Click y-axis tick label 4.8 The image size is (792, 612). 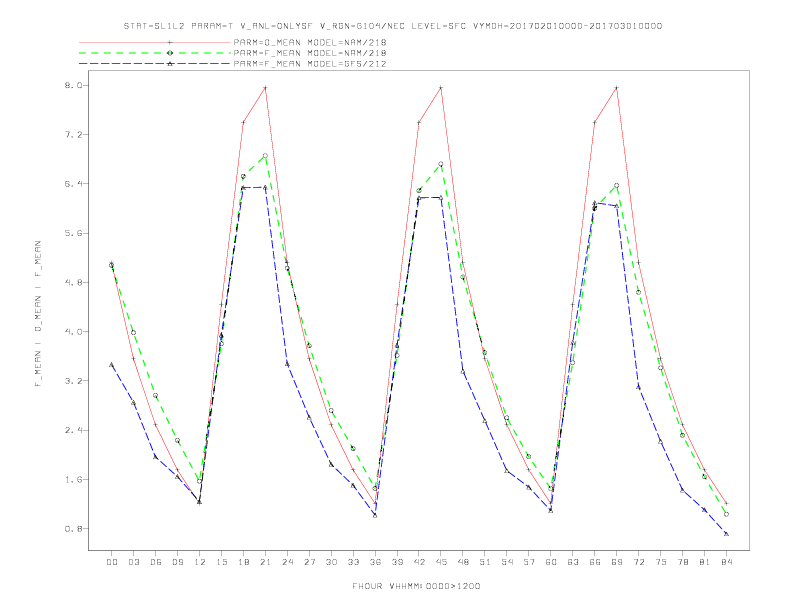73,283
